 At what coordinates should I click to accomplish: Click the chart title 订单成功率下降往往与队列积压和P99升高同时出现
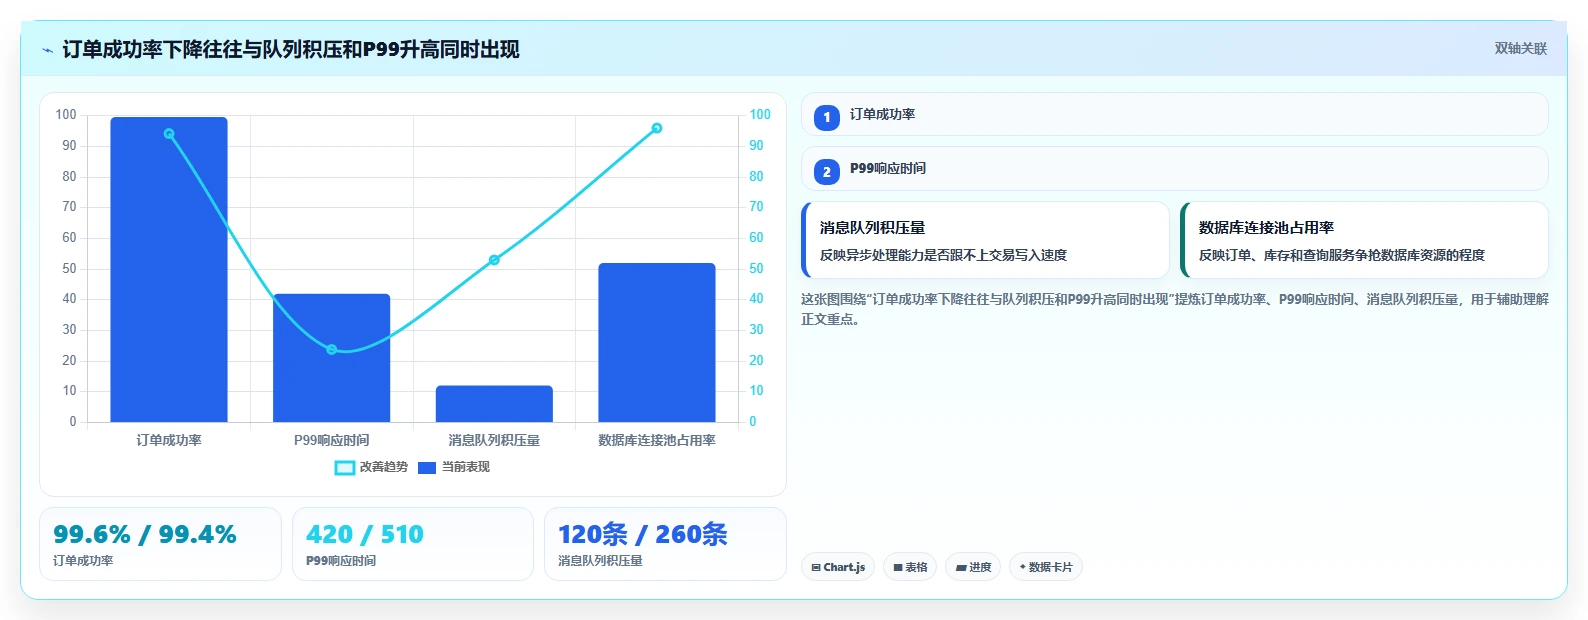coord(291,50)
